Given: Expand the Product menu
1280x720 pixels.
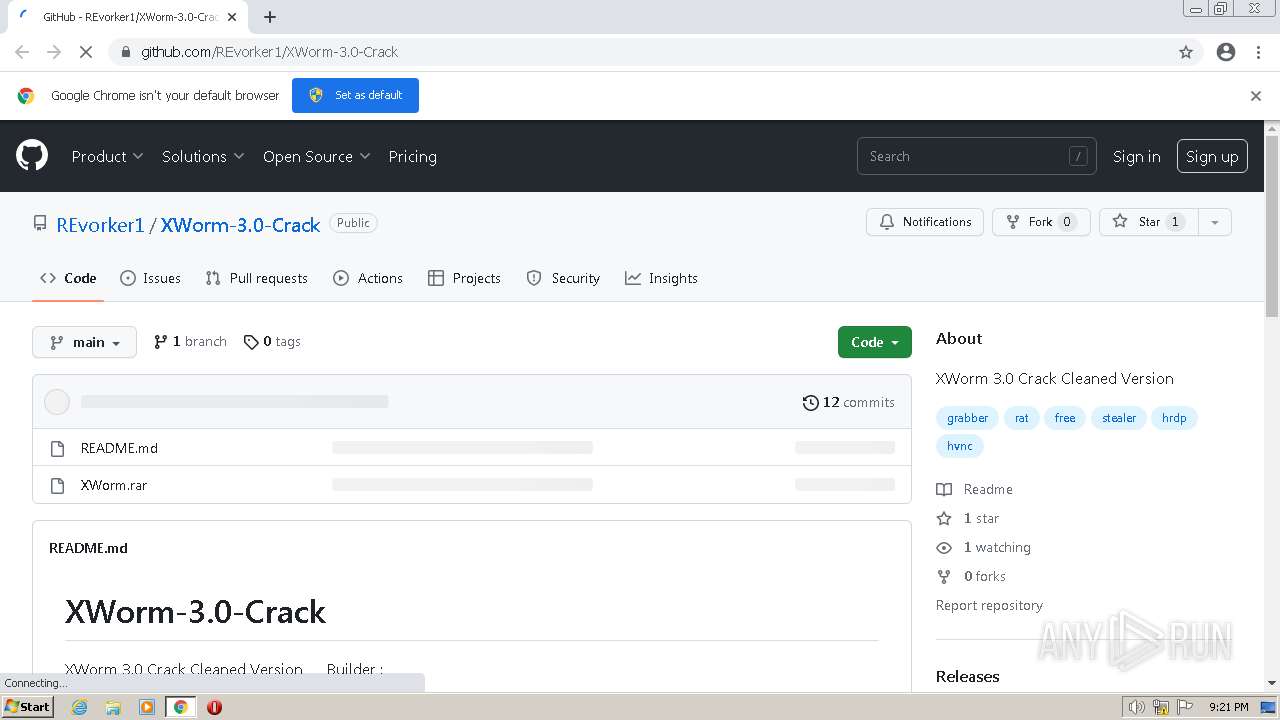Looking at the screenshot, I should click(107, 156).
